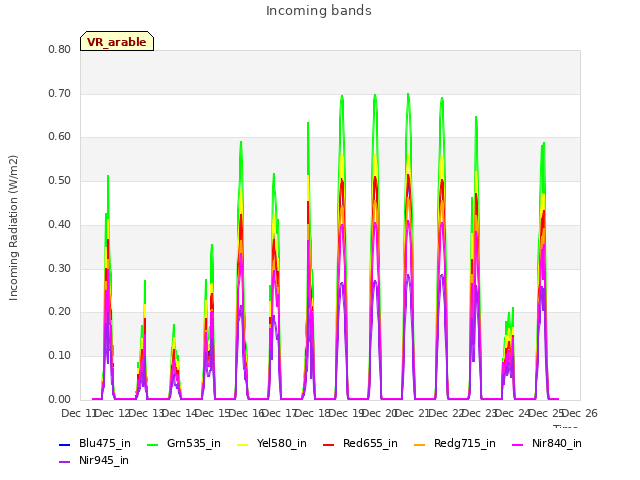Click the 0.60 y-axis tick label
Viewport: 640px width, 480px height.
[x=60, y=137]
